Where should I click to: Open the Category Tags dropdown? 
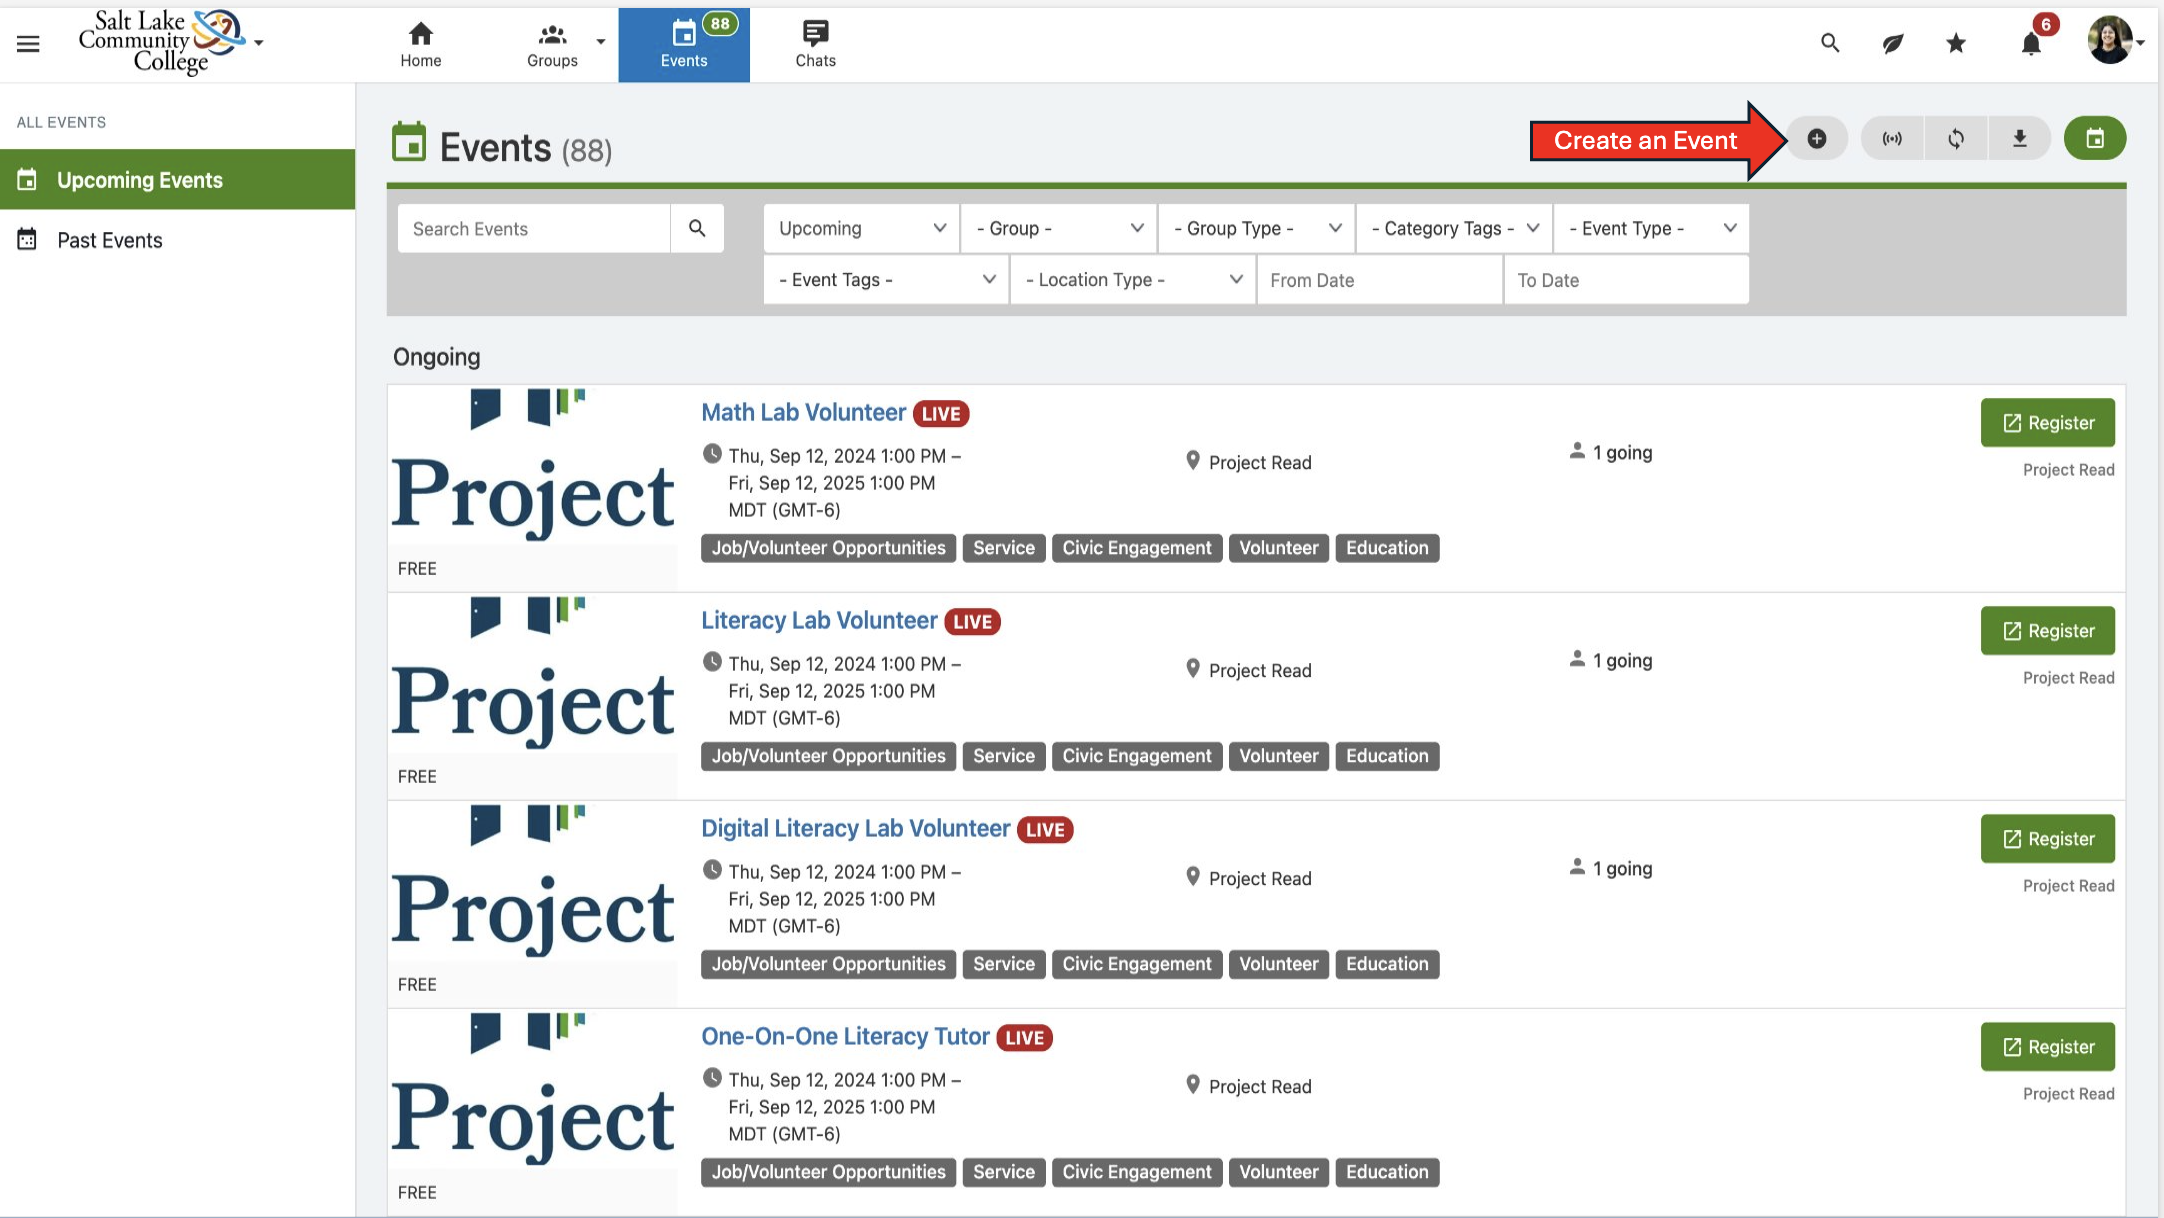point(1453,229)
